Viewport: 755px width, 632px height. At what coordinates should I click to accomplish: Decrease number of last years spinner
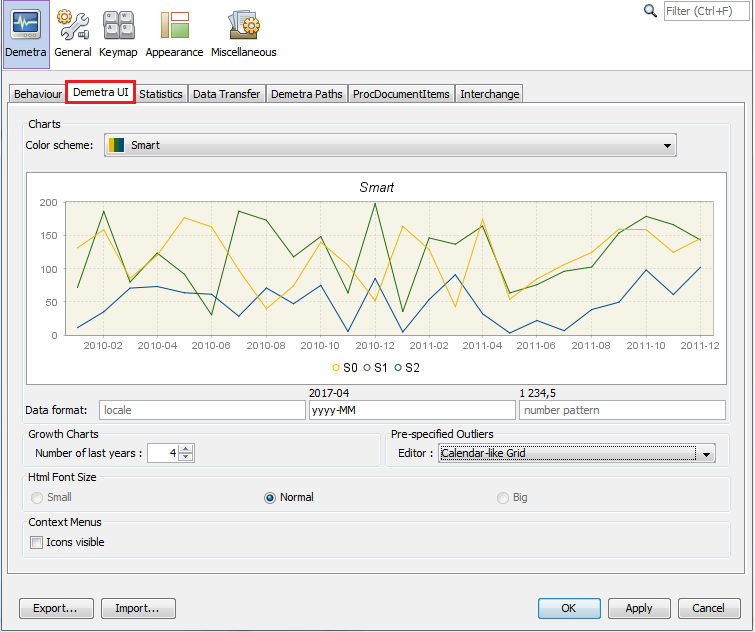[185, 457]
